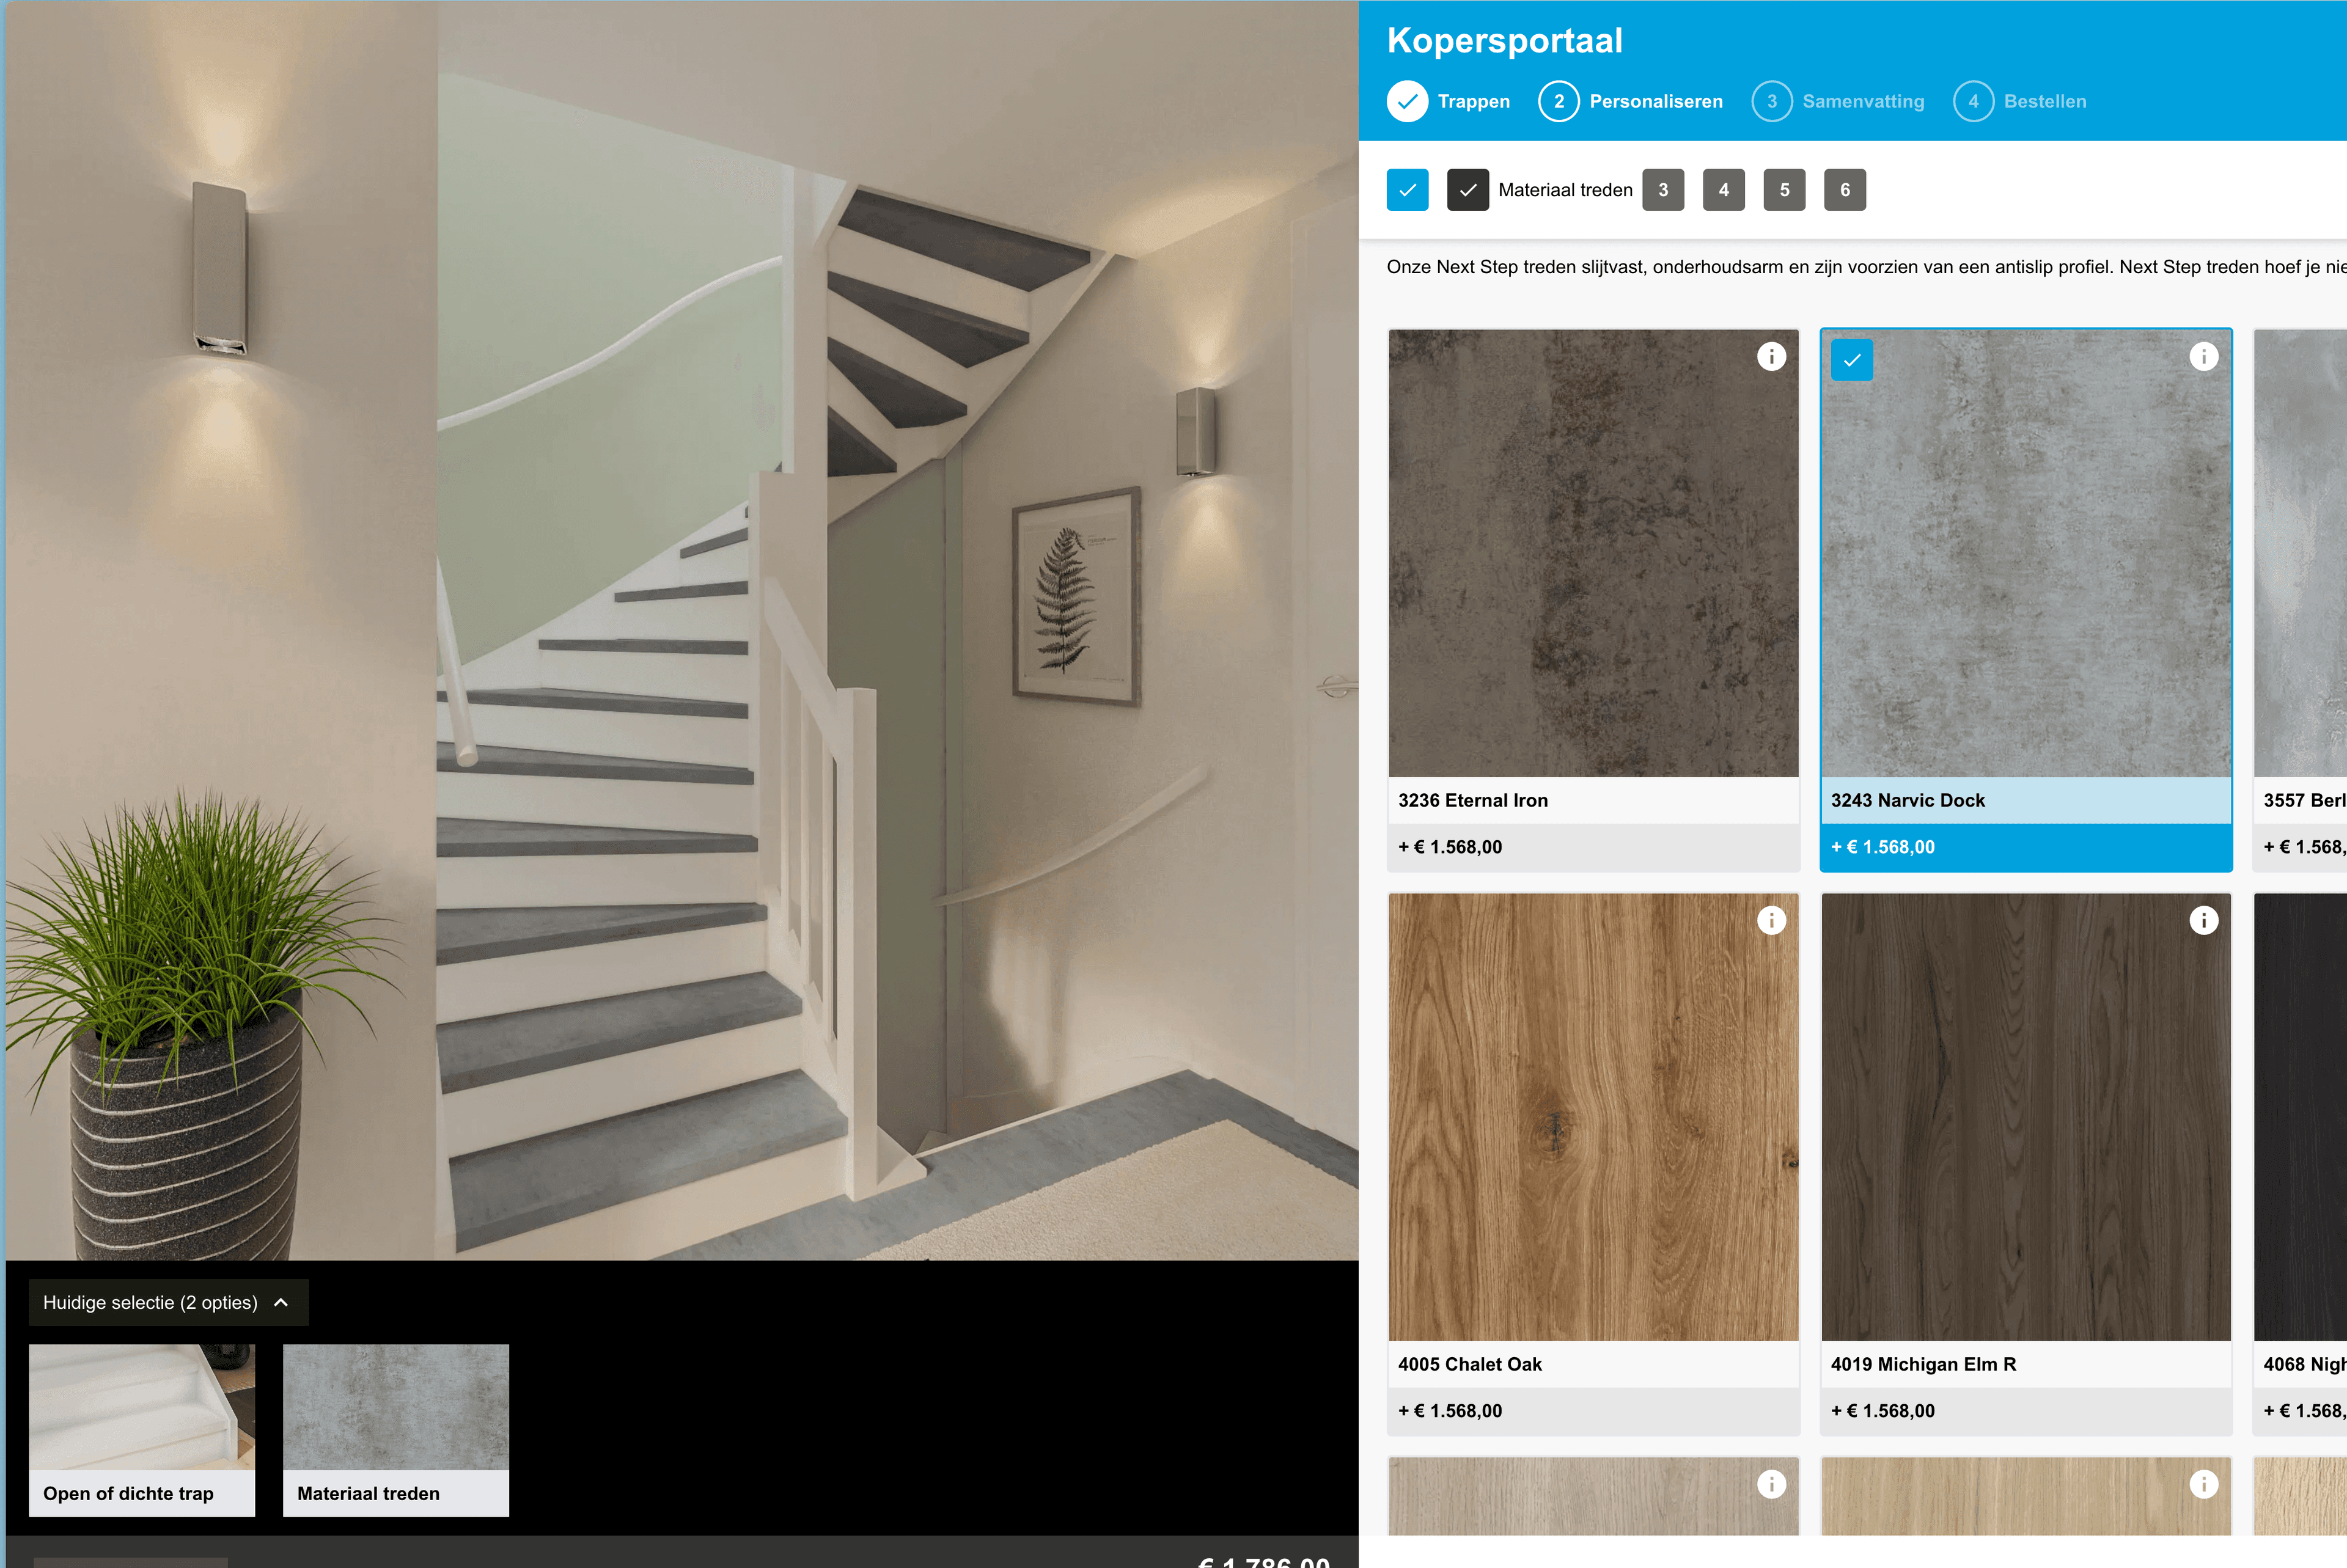Show info for 4005 Chalet Oak
Viewport: 2347px width, 1568px height.
click(x=1771, y=920)
